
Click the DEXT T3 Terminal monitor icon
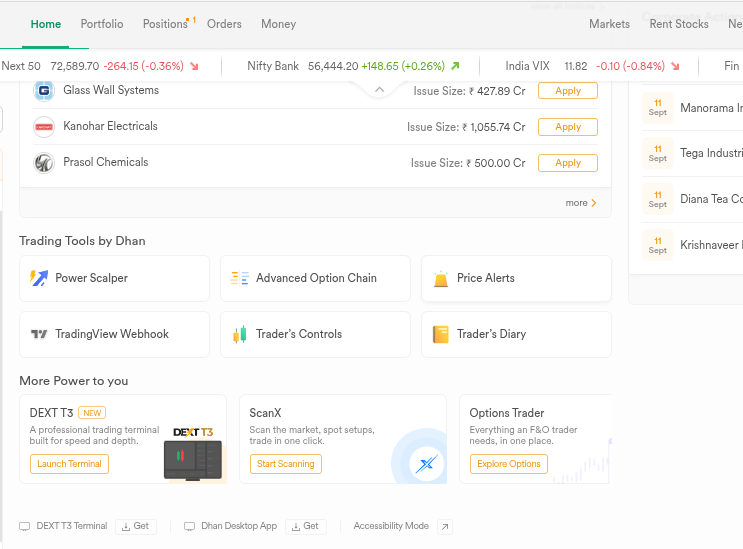tap(25, 526)
